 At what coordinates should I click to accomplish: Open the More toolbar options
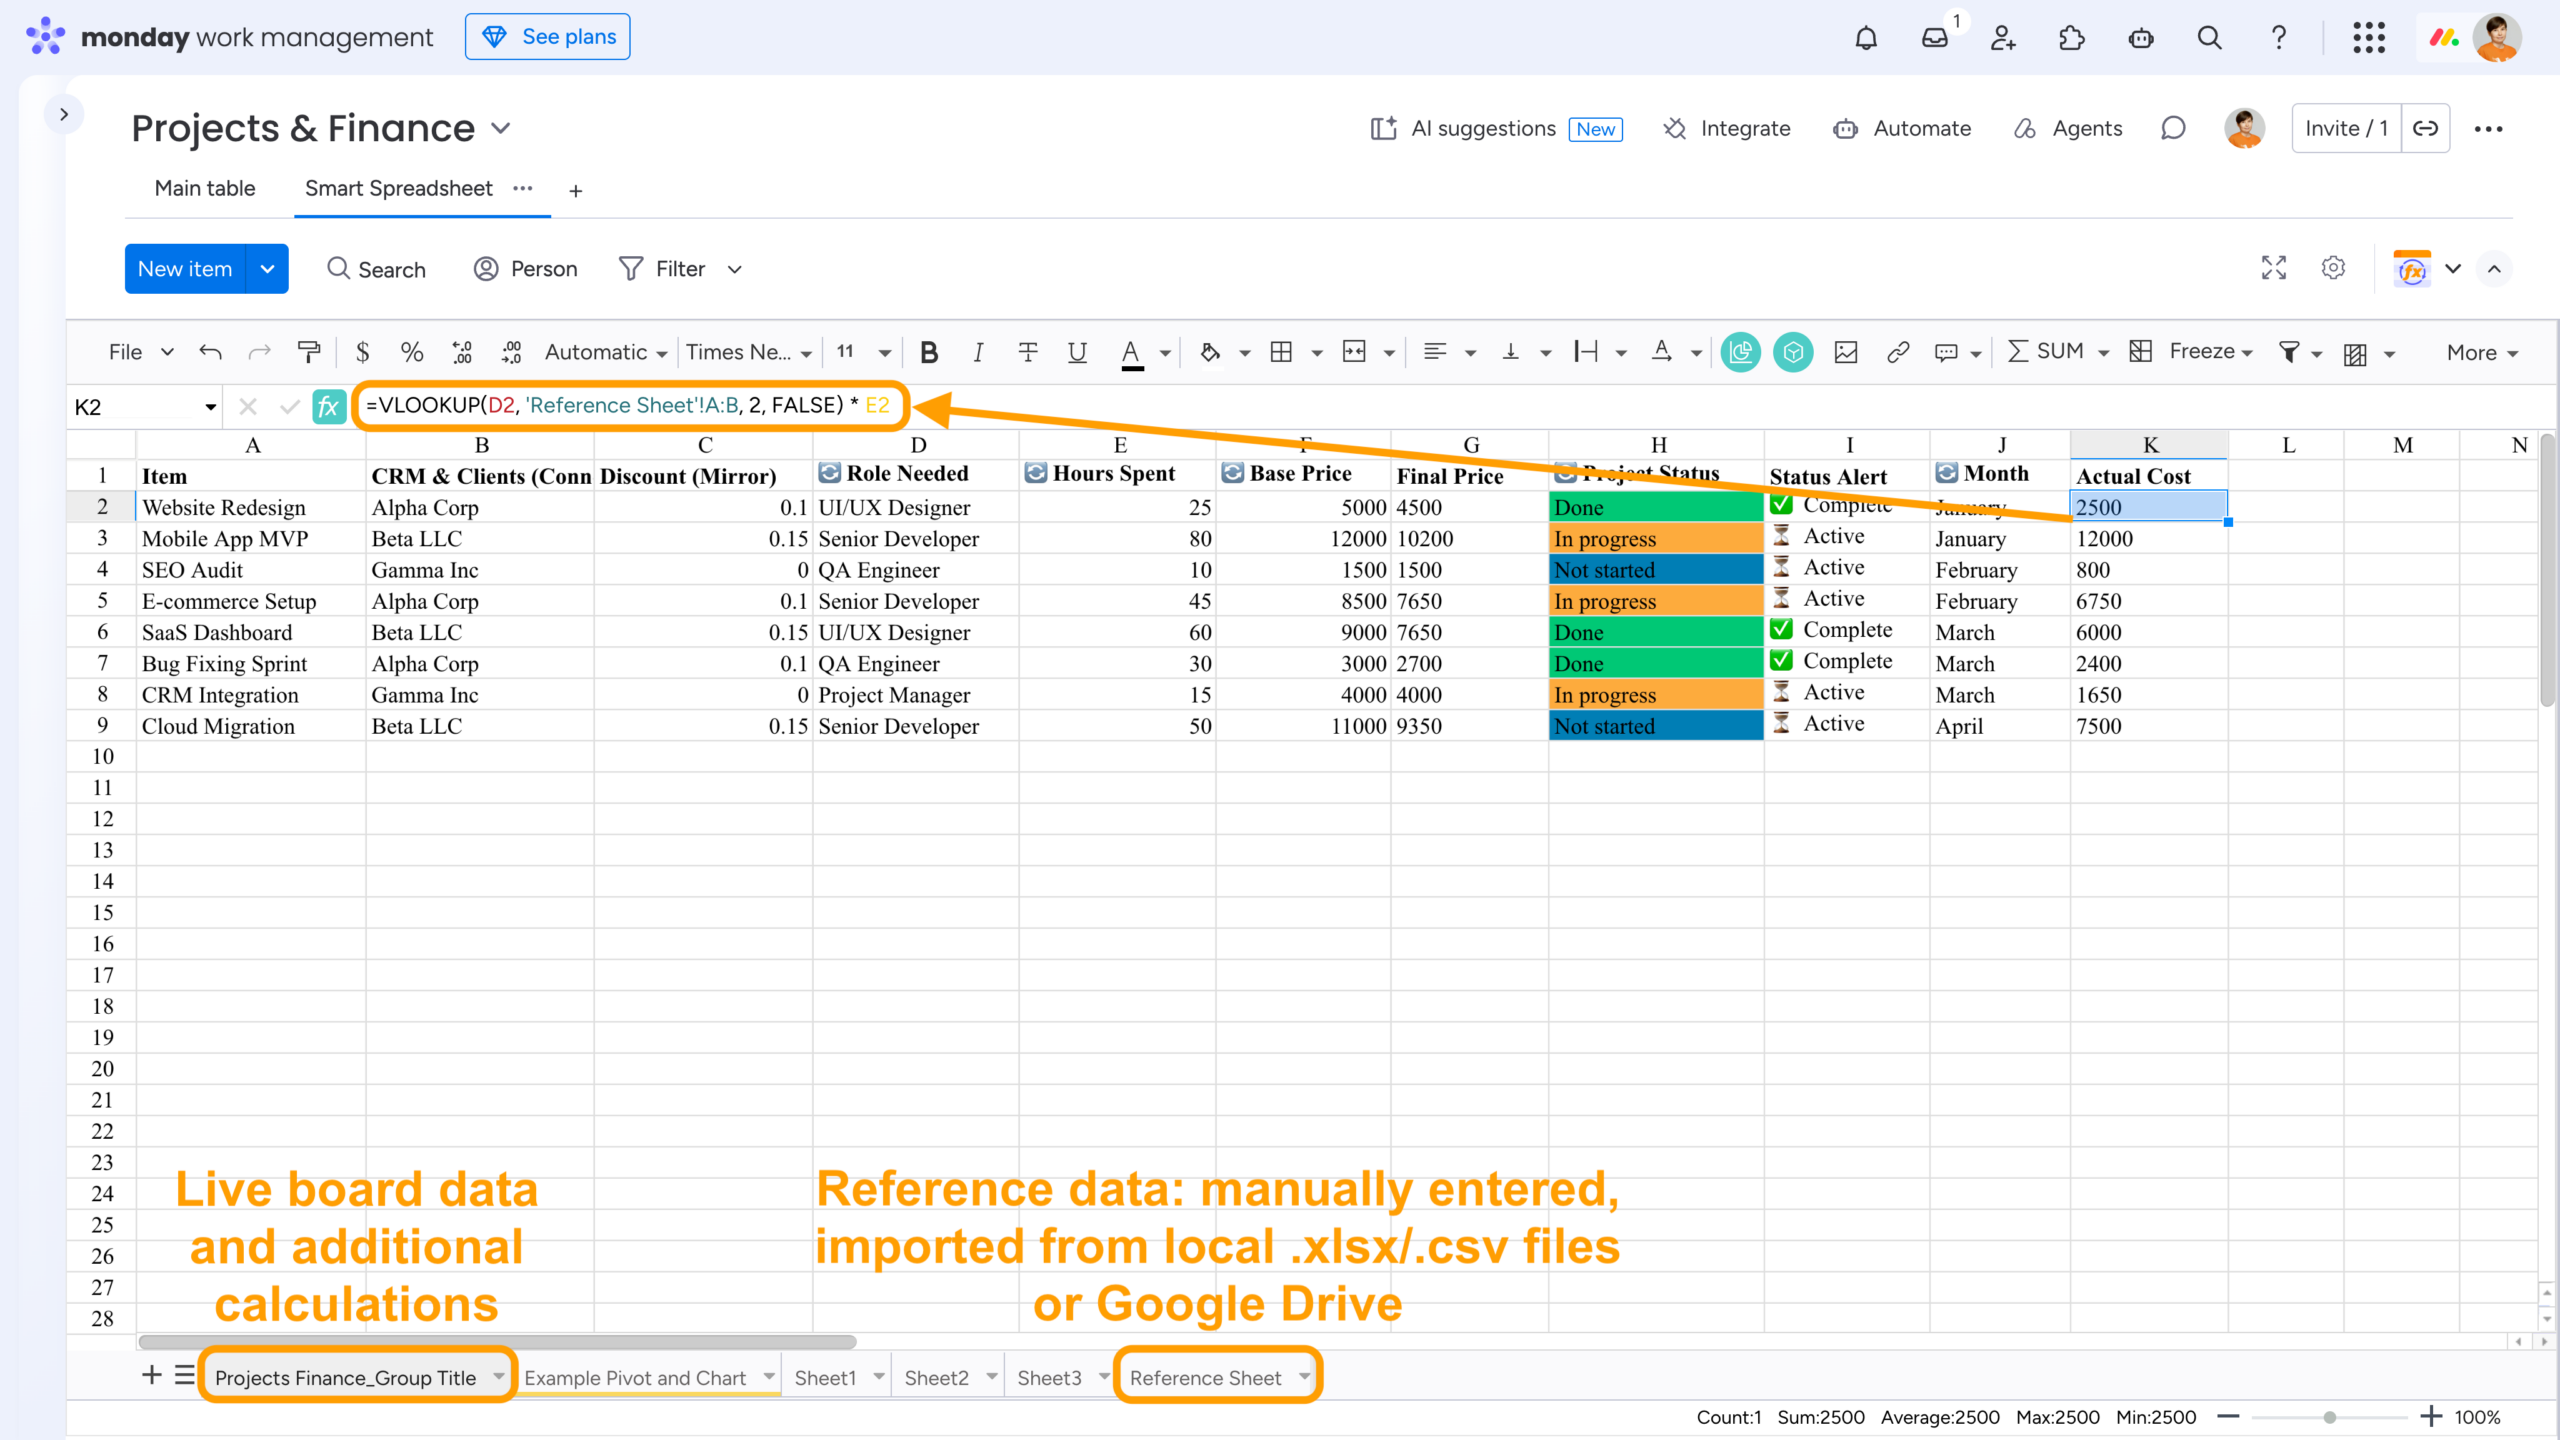tap(2483, 352)
